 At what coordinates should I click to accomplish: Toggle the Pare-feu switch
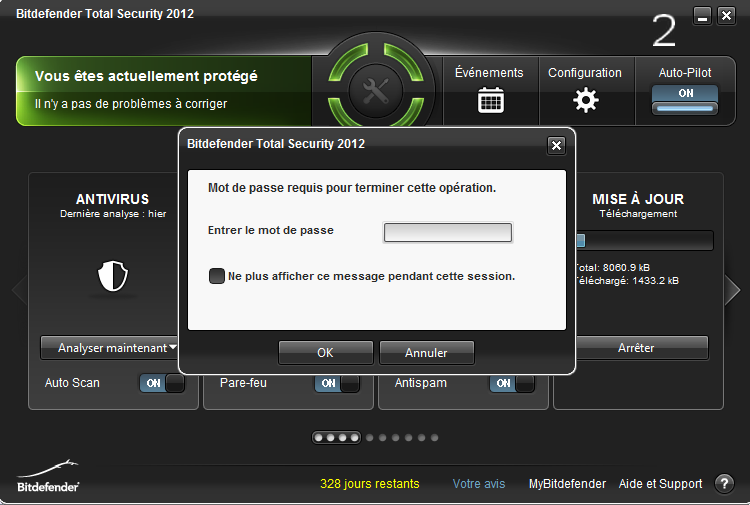[x=337, y=383]
